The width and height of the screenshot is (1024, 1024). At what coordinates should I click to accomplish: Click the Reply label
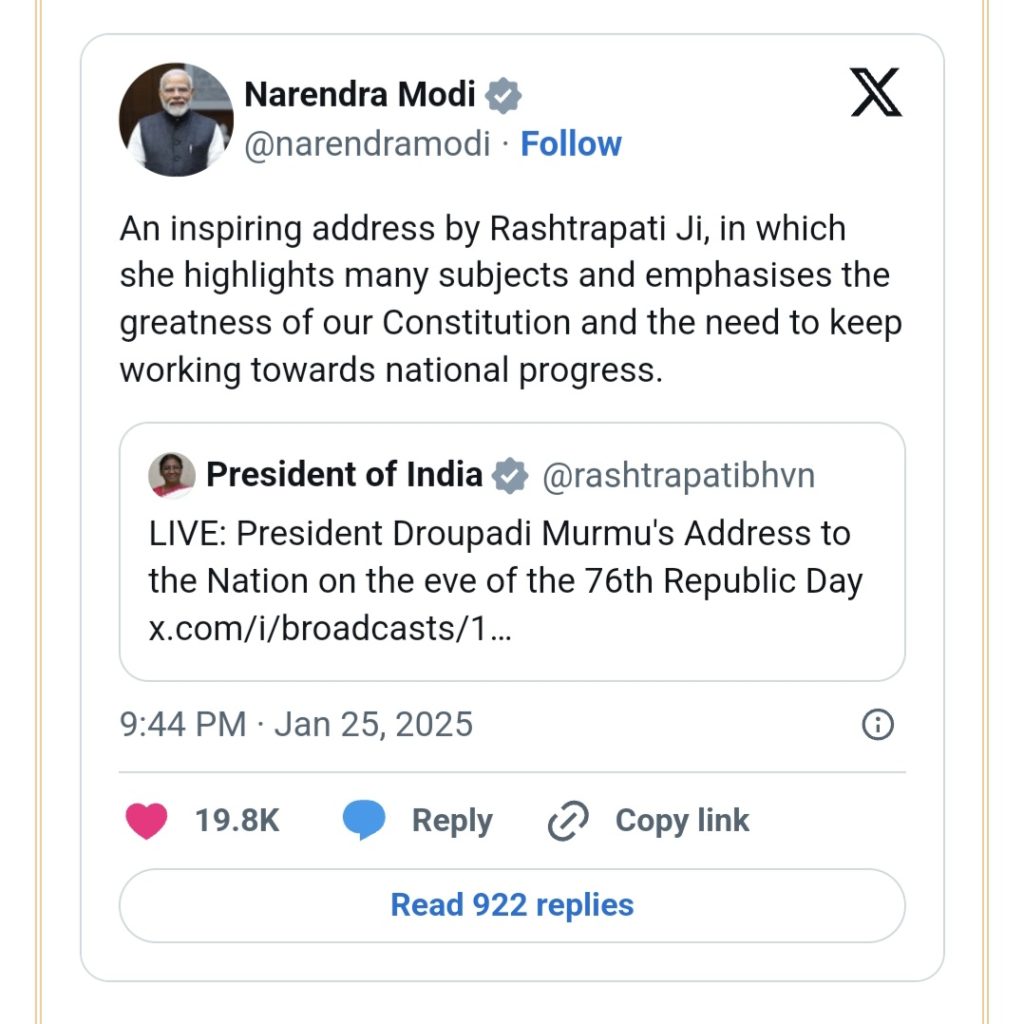pos(452,821)
